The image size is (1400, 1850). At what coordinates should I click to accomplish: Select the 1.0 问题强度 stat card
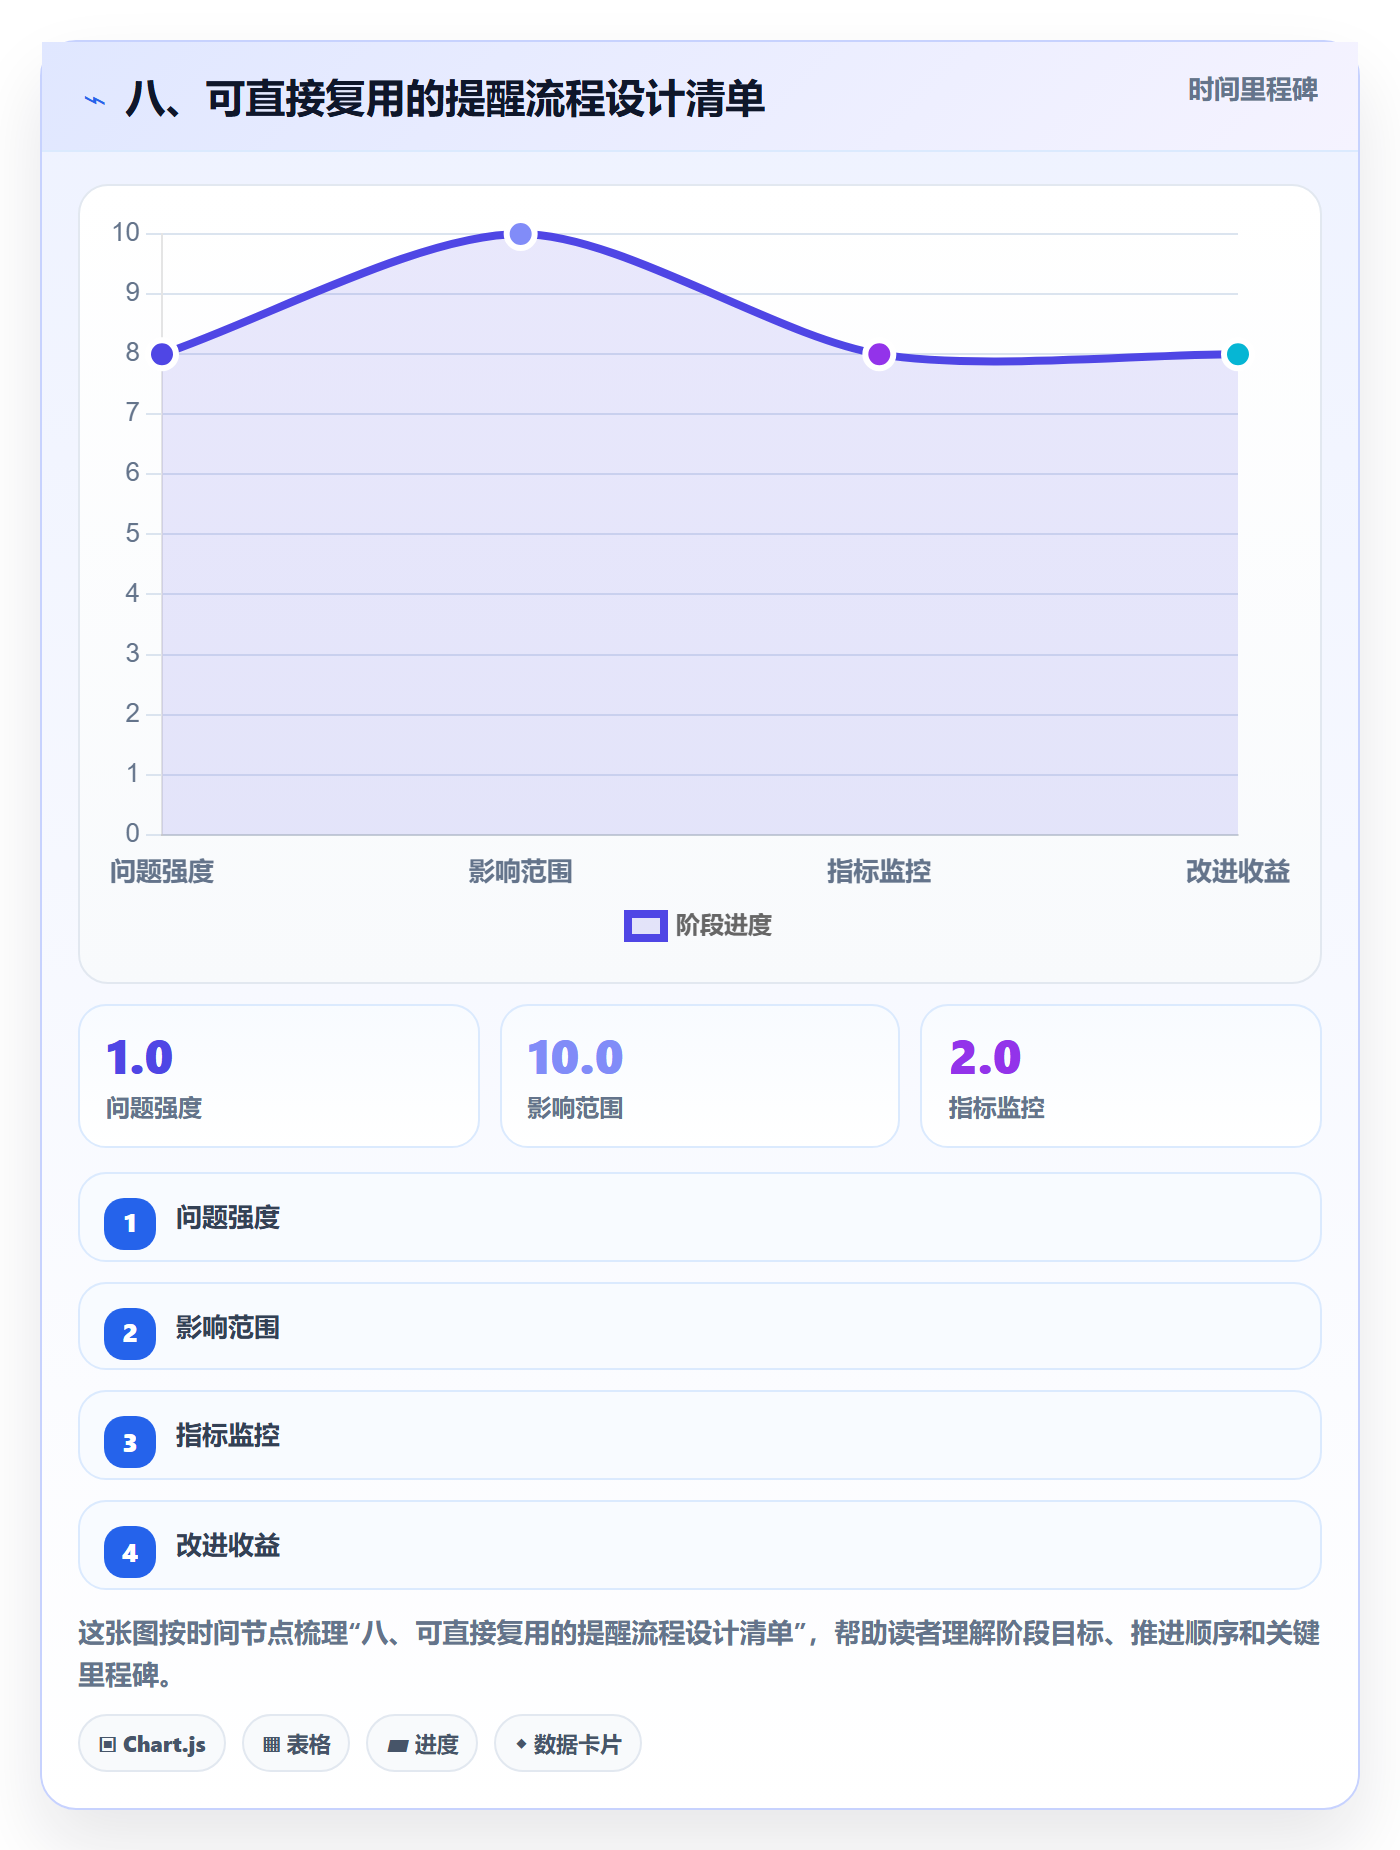(279, 1076)
